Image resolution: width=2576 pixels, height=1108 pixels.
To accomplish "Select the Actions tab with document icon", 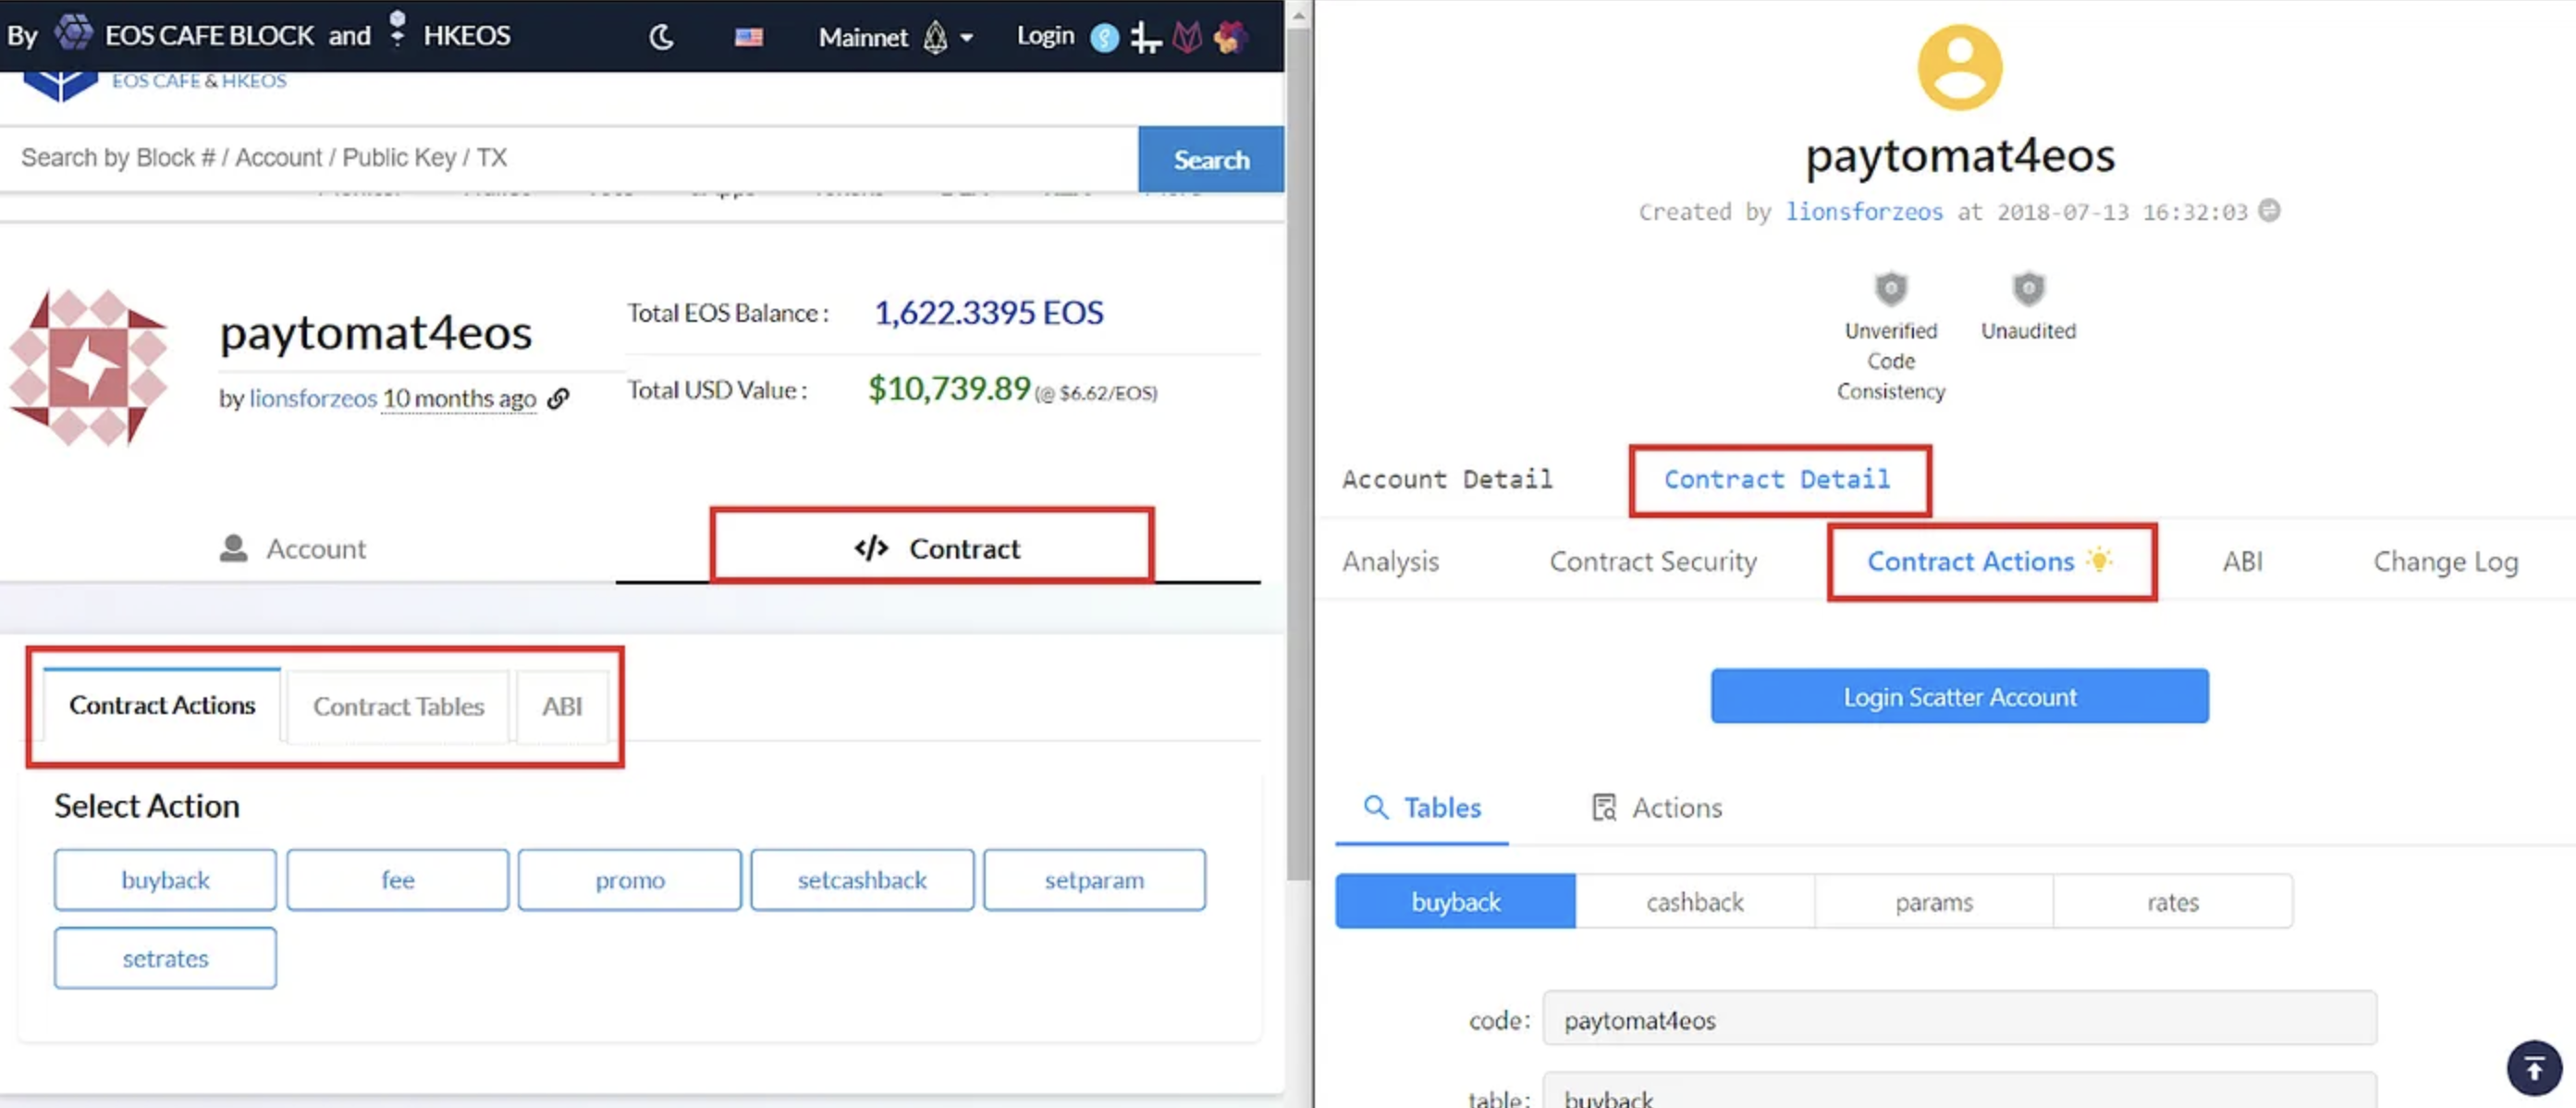I will [1656, 807].
